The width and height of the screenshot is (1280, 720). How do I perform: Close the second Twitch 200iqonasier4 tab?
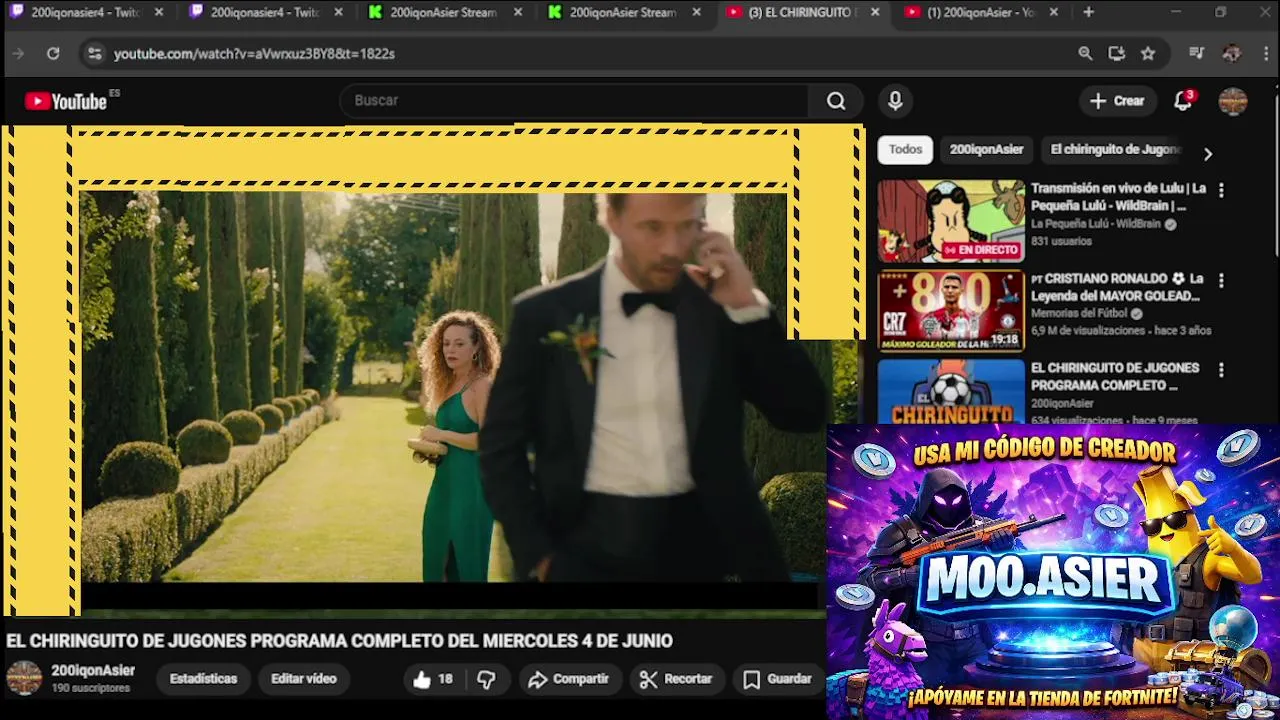(x=338, y=12)
